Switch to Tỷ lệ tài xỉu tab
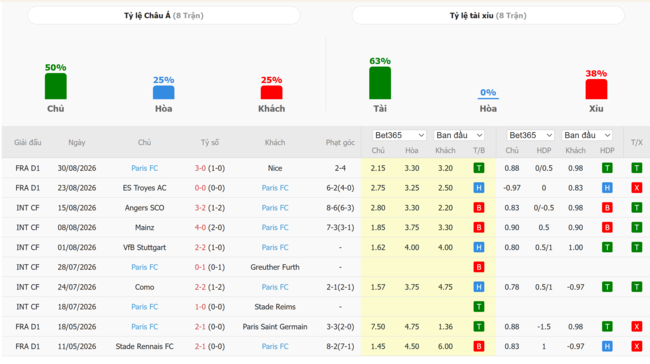This screenshot has height=364, width=650. (488, 15)
